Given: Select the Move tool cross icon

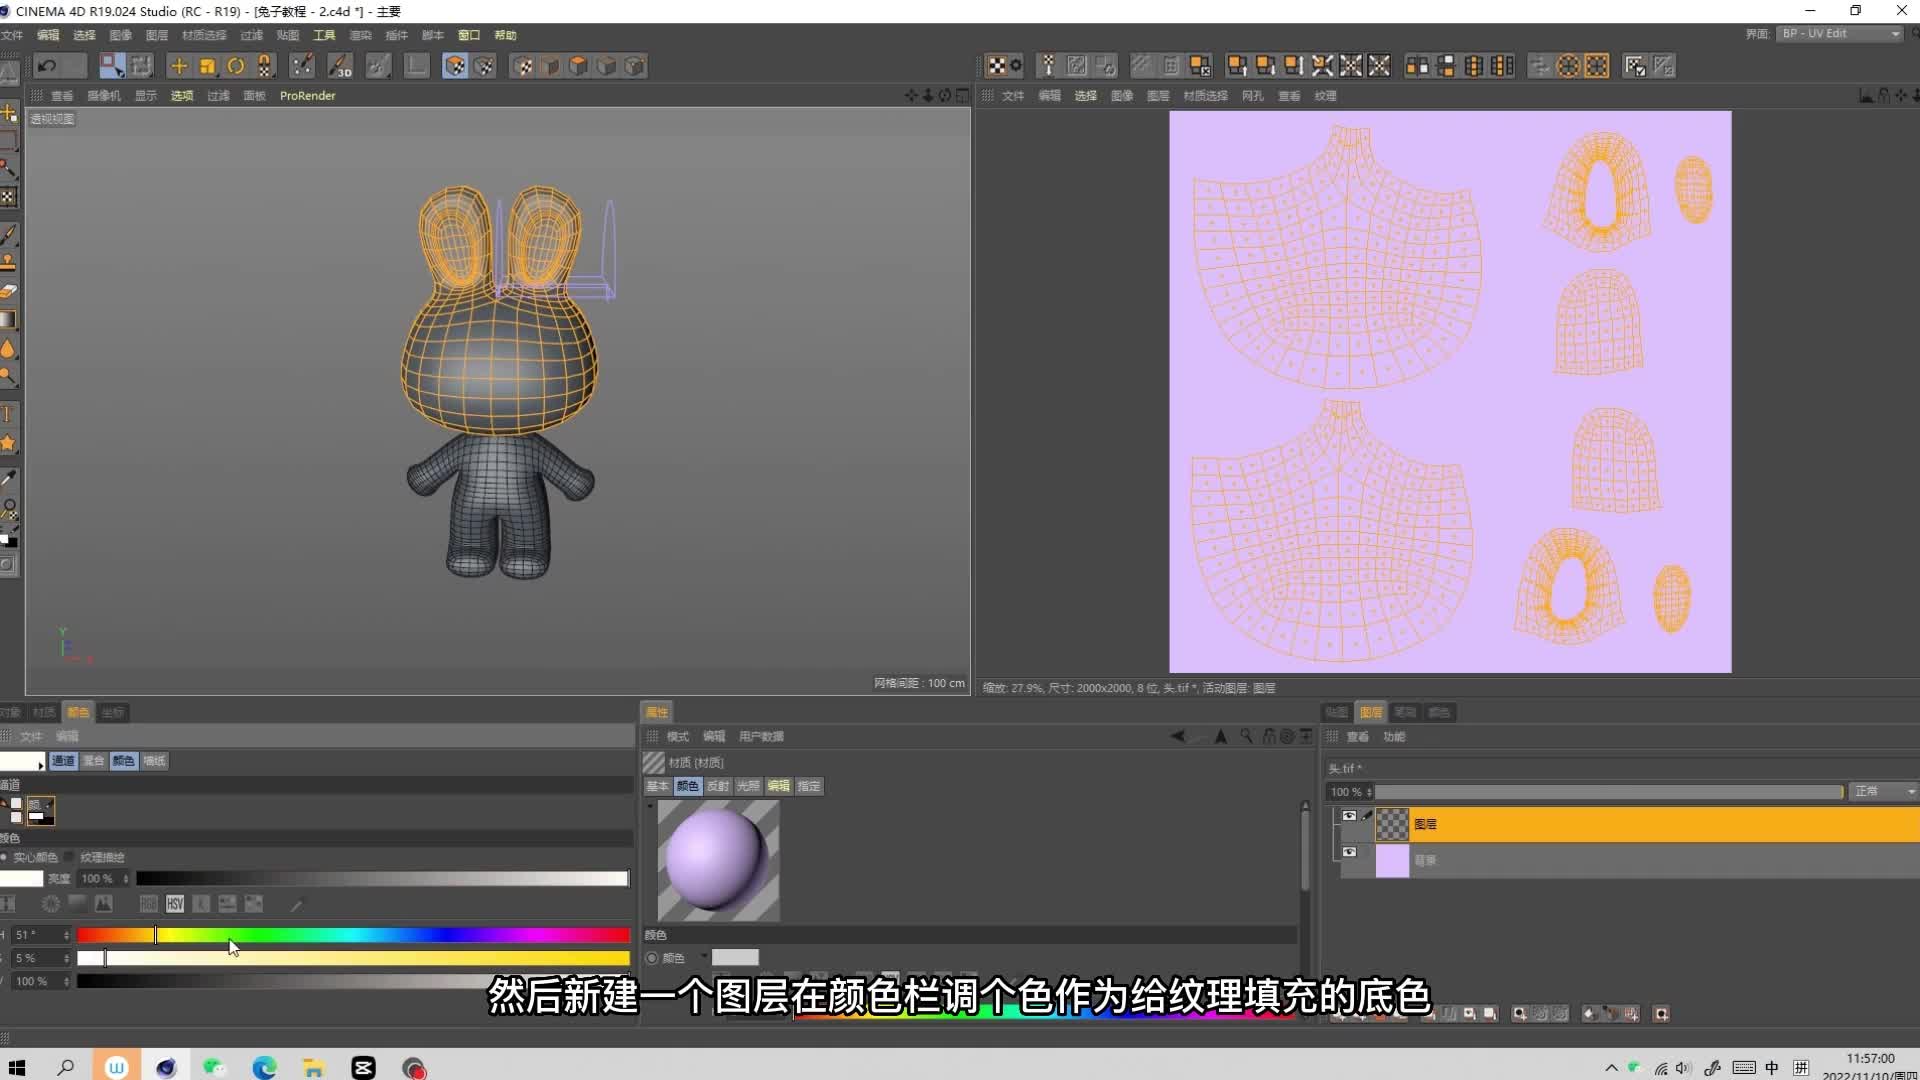Looking at the screenshot, I should tap(179, 66).
